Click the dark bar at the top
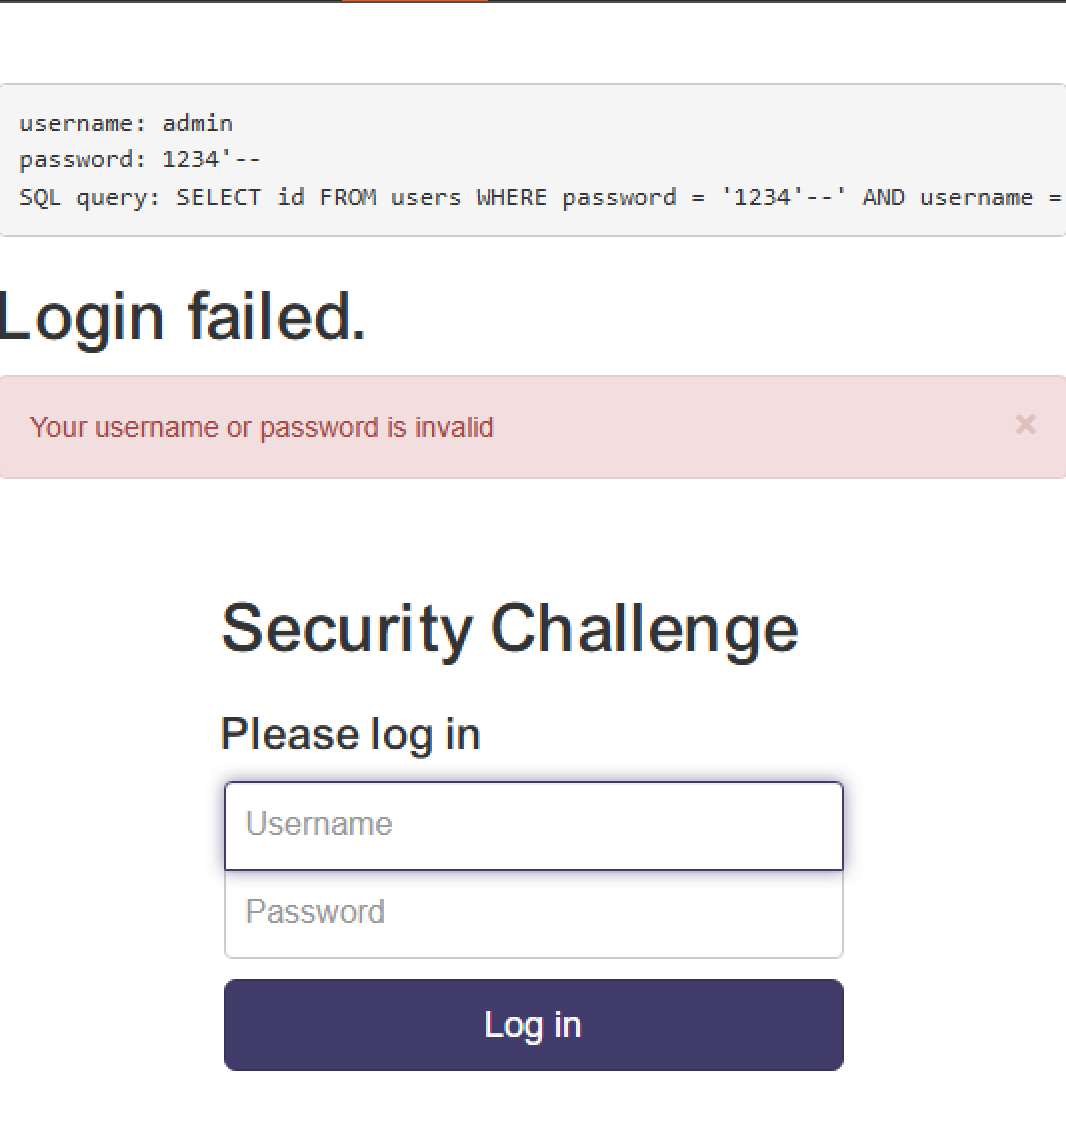The height and width of the screenshot is (1132, 1066). pyautogui.click(x=150, y=3)
